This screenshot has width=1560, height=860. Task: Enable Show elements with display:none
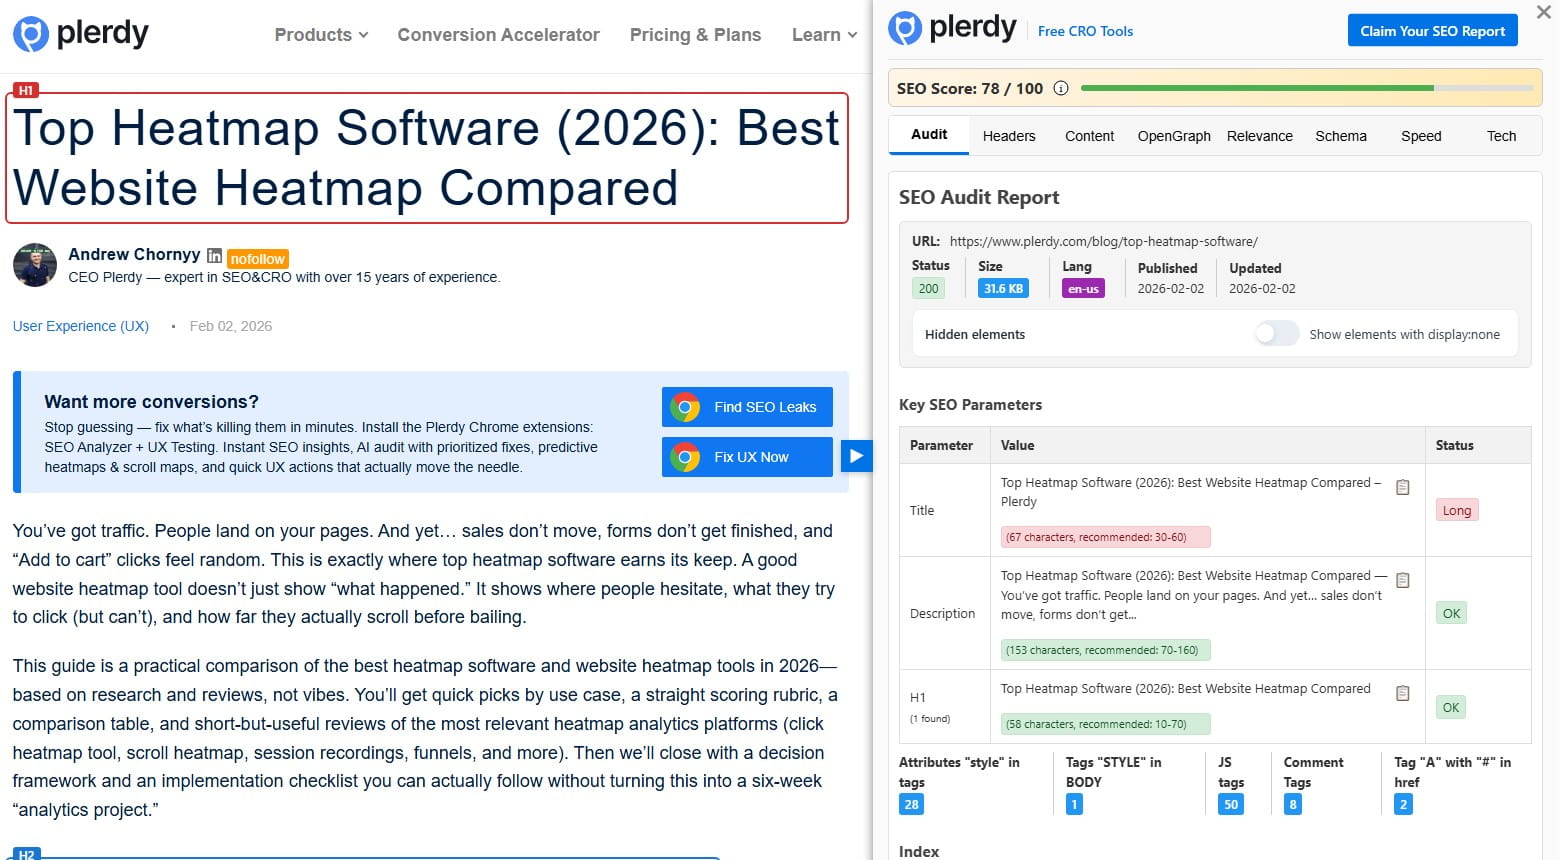tap(1276, 333)
